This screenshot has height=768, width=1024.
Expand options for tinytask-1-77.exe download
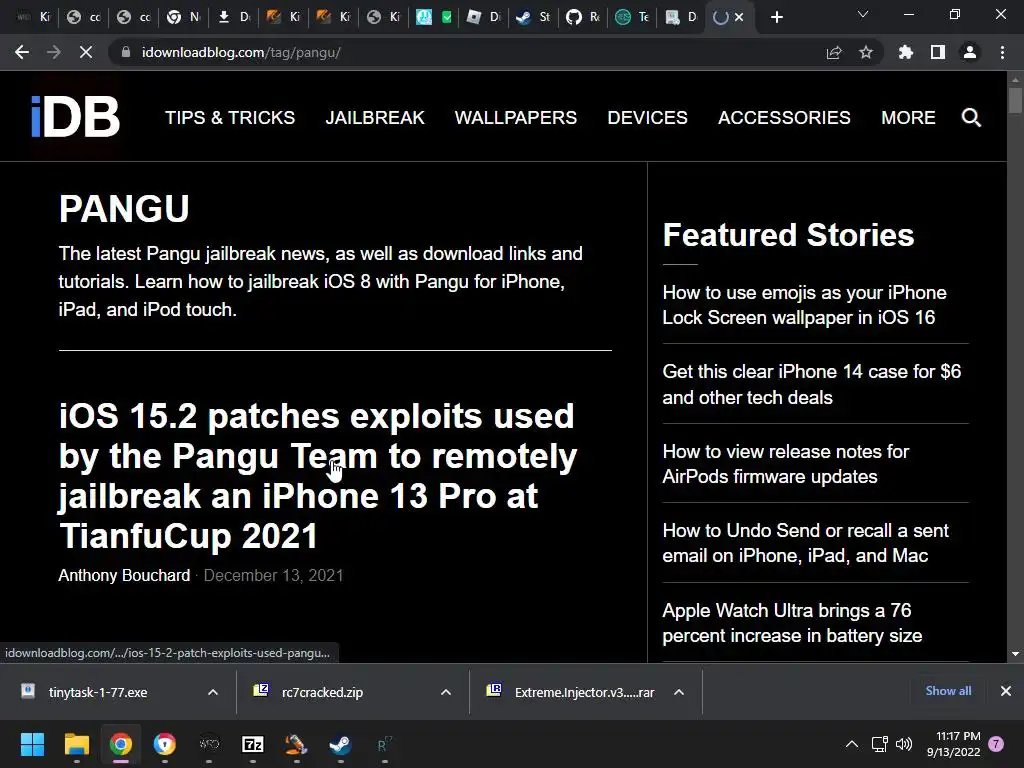tap(213, 692)
